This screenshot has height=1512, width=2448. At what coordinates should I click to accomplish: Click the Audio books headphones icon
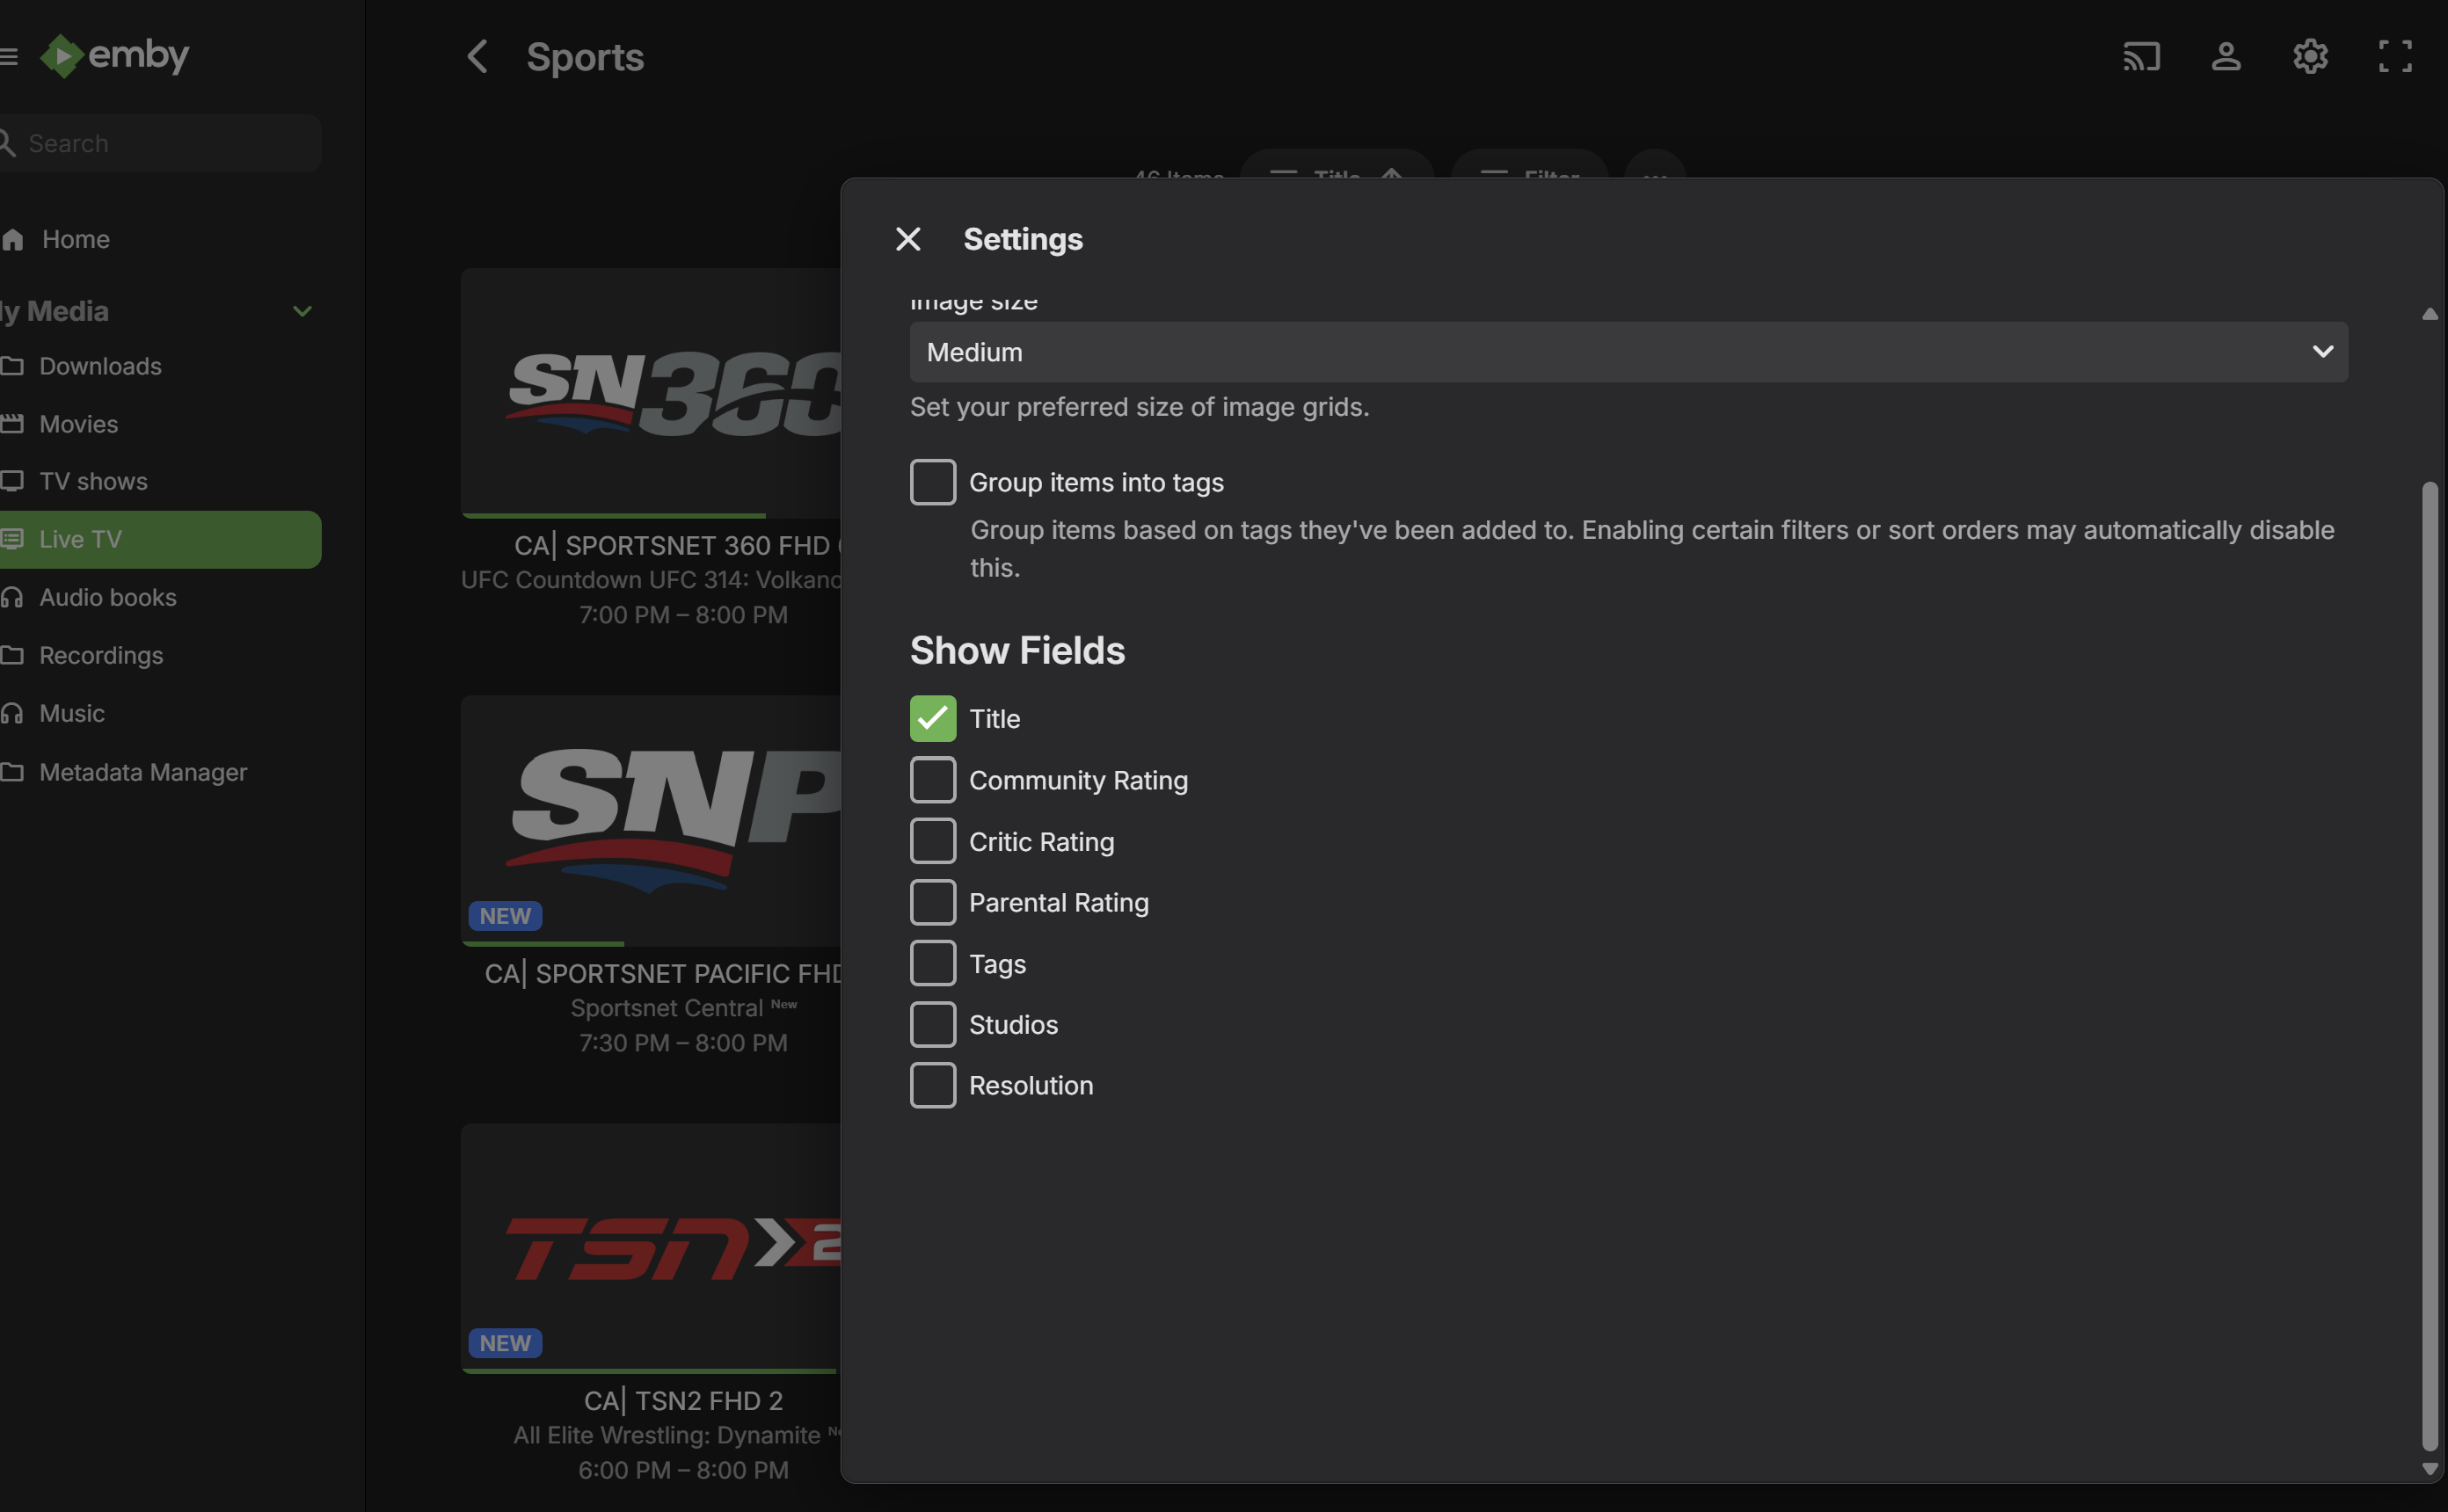(12, 597)
